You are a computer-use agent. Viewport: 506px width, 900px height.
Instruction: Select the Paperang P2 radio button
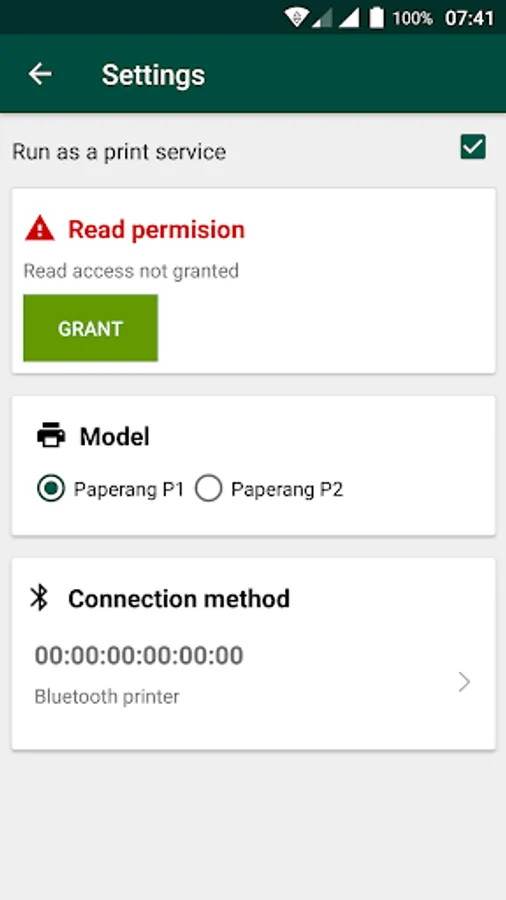(x=208, y=489)
